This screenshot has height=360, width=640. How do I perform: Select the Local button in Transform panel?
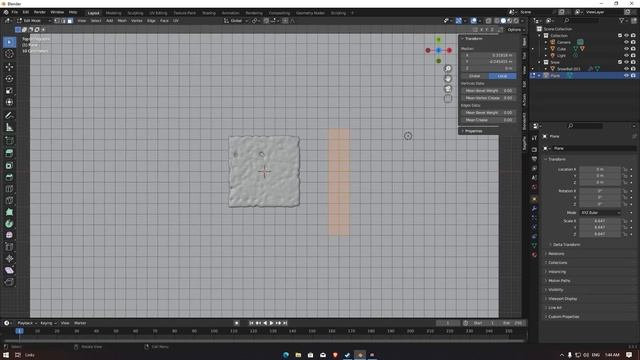[502, 76]
